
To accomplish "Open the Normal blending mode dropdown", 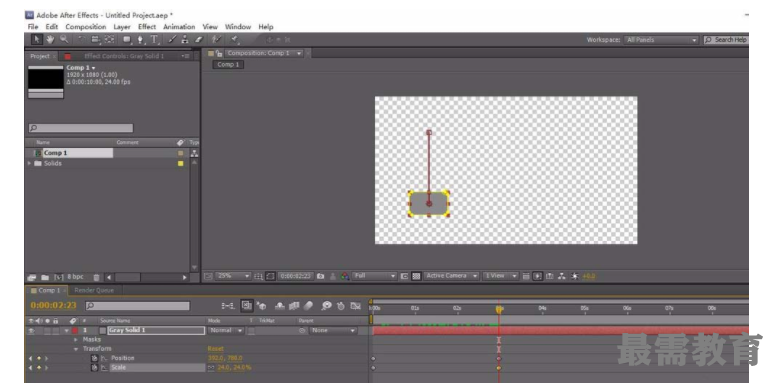I will (x=226, y=331).
